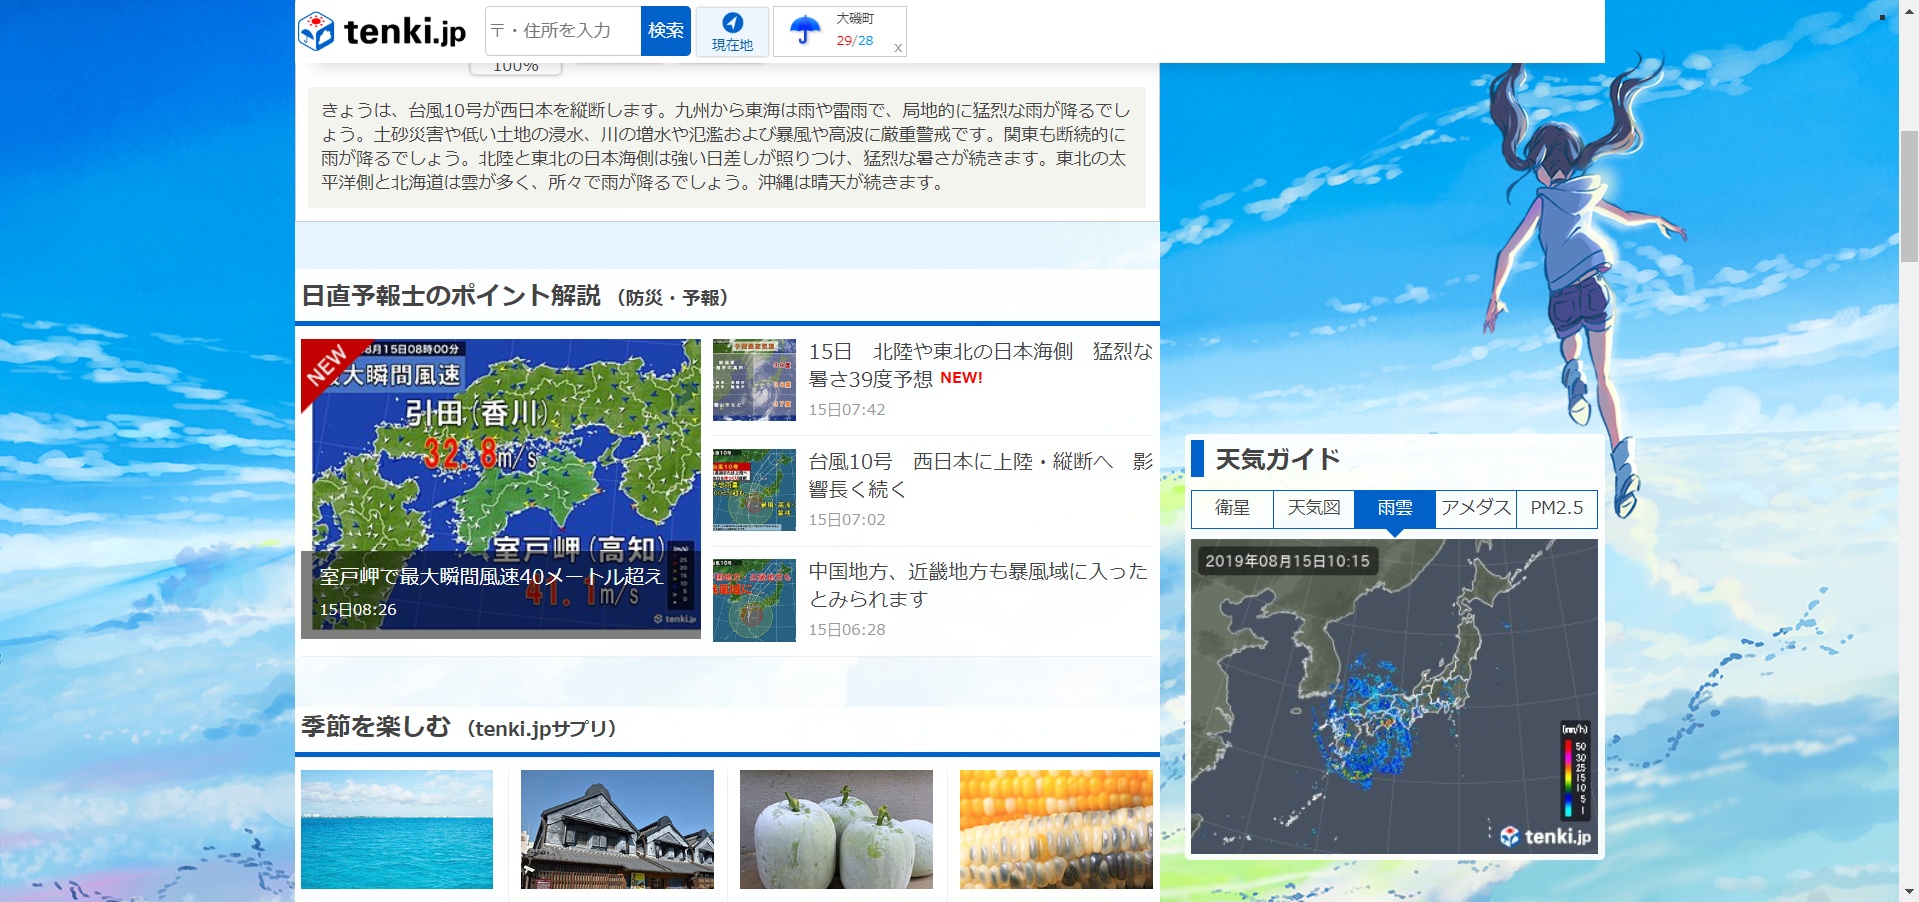Click the 天気ガイド panel heading
Screen dimensions: 1919x902
point(1277,459)
